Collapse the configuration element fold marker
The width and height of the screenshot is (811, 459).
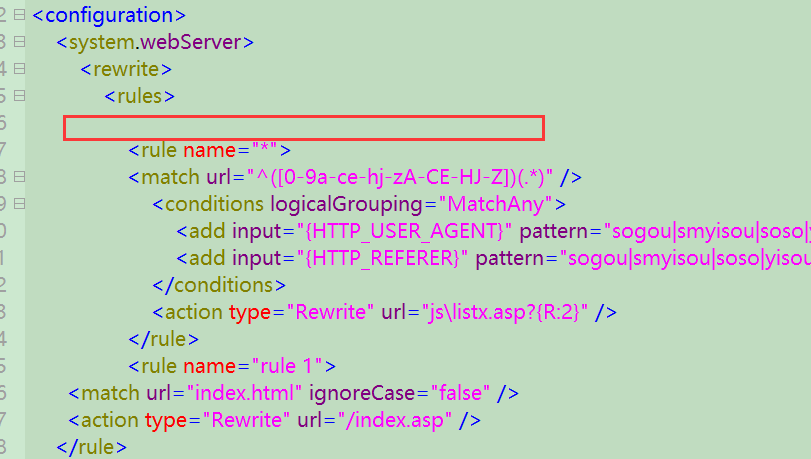click(x=21, y=16)
